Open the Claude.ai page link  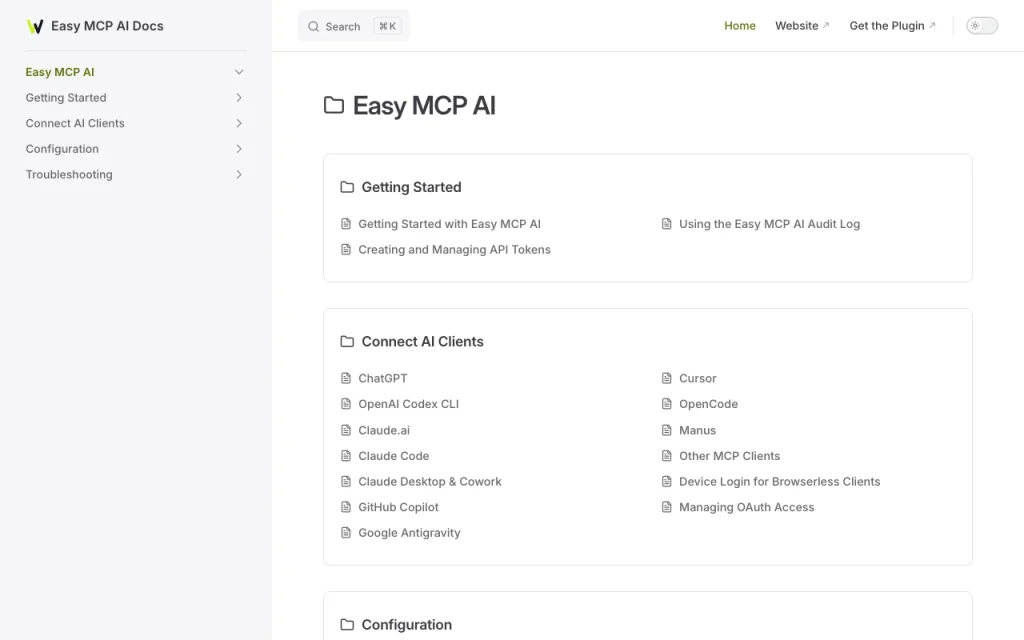(x=384, y=430)
